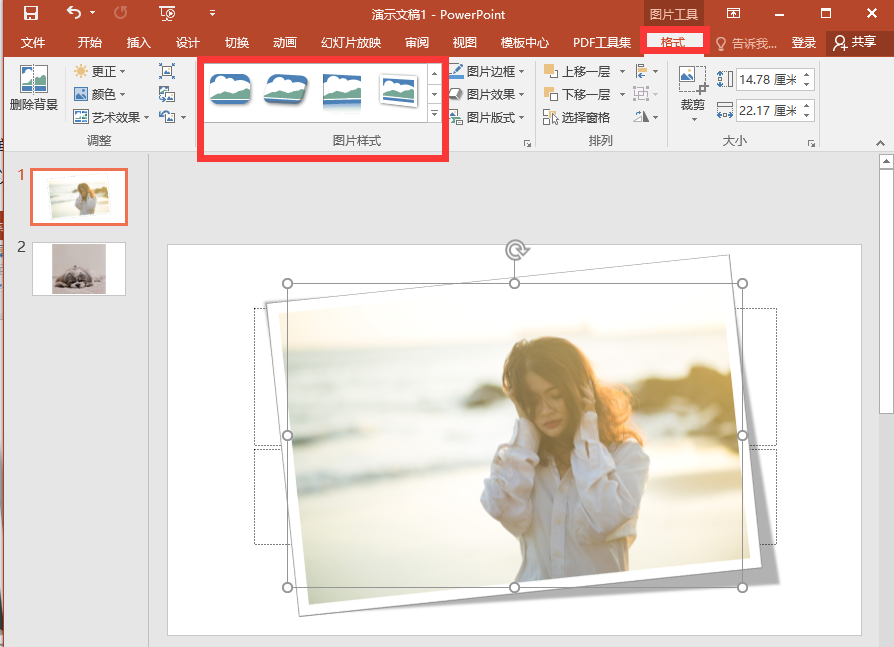Viewport: 894px width, 647px height.
Task: Open the 文件 menu
Action: (32, 43)
